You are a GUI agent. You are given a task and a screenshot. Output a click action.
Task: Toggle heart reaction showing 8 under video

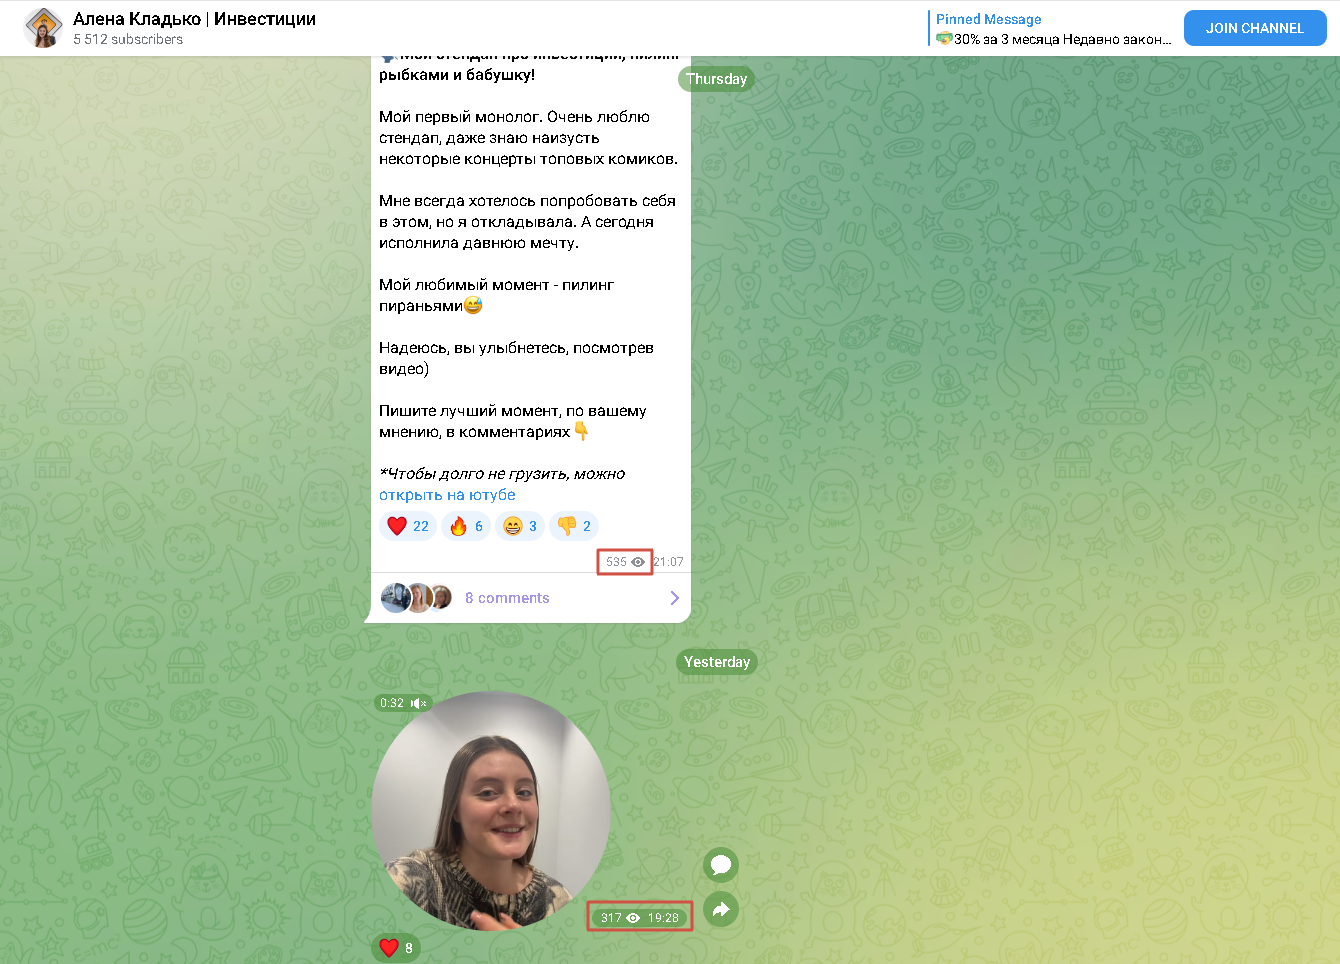pos(397,948)
